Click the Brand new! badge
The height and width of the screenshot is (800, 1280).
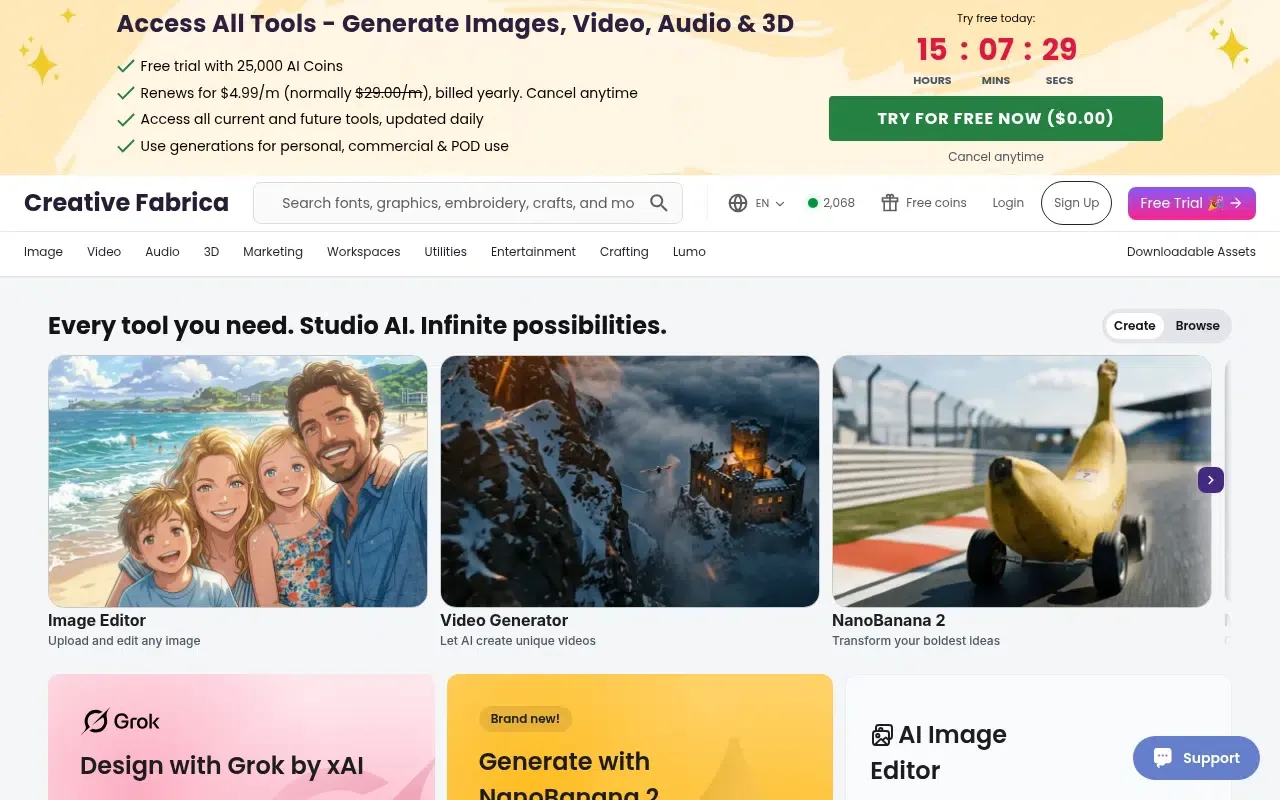525,719
